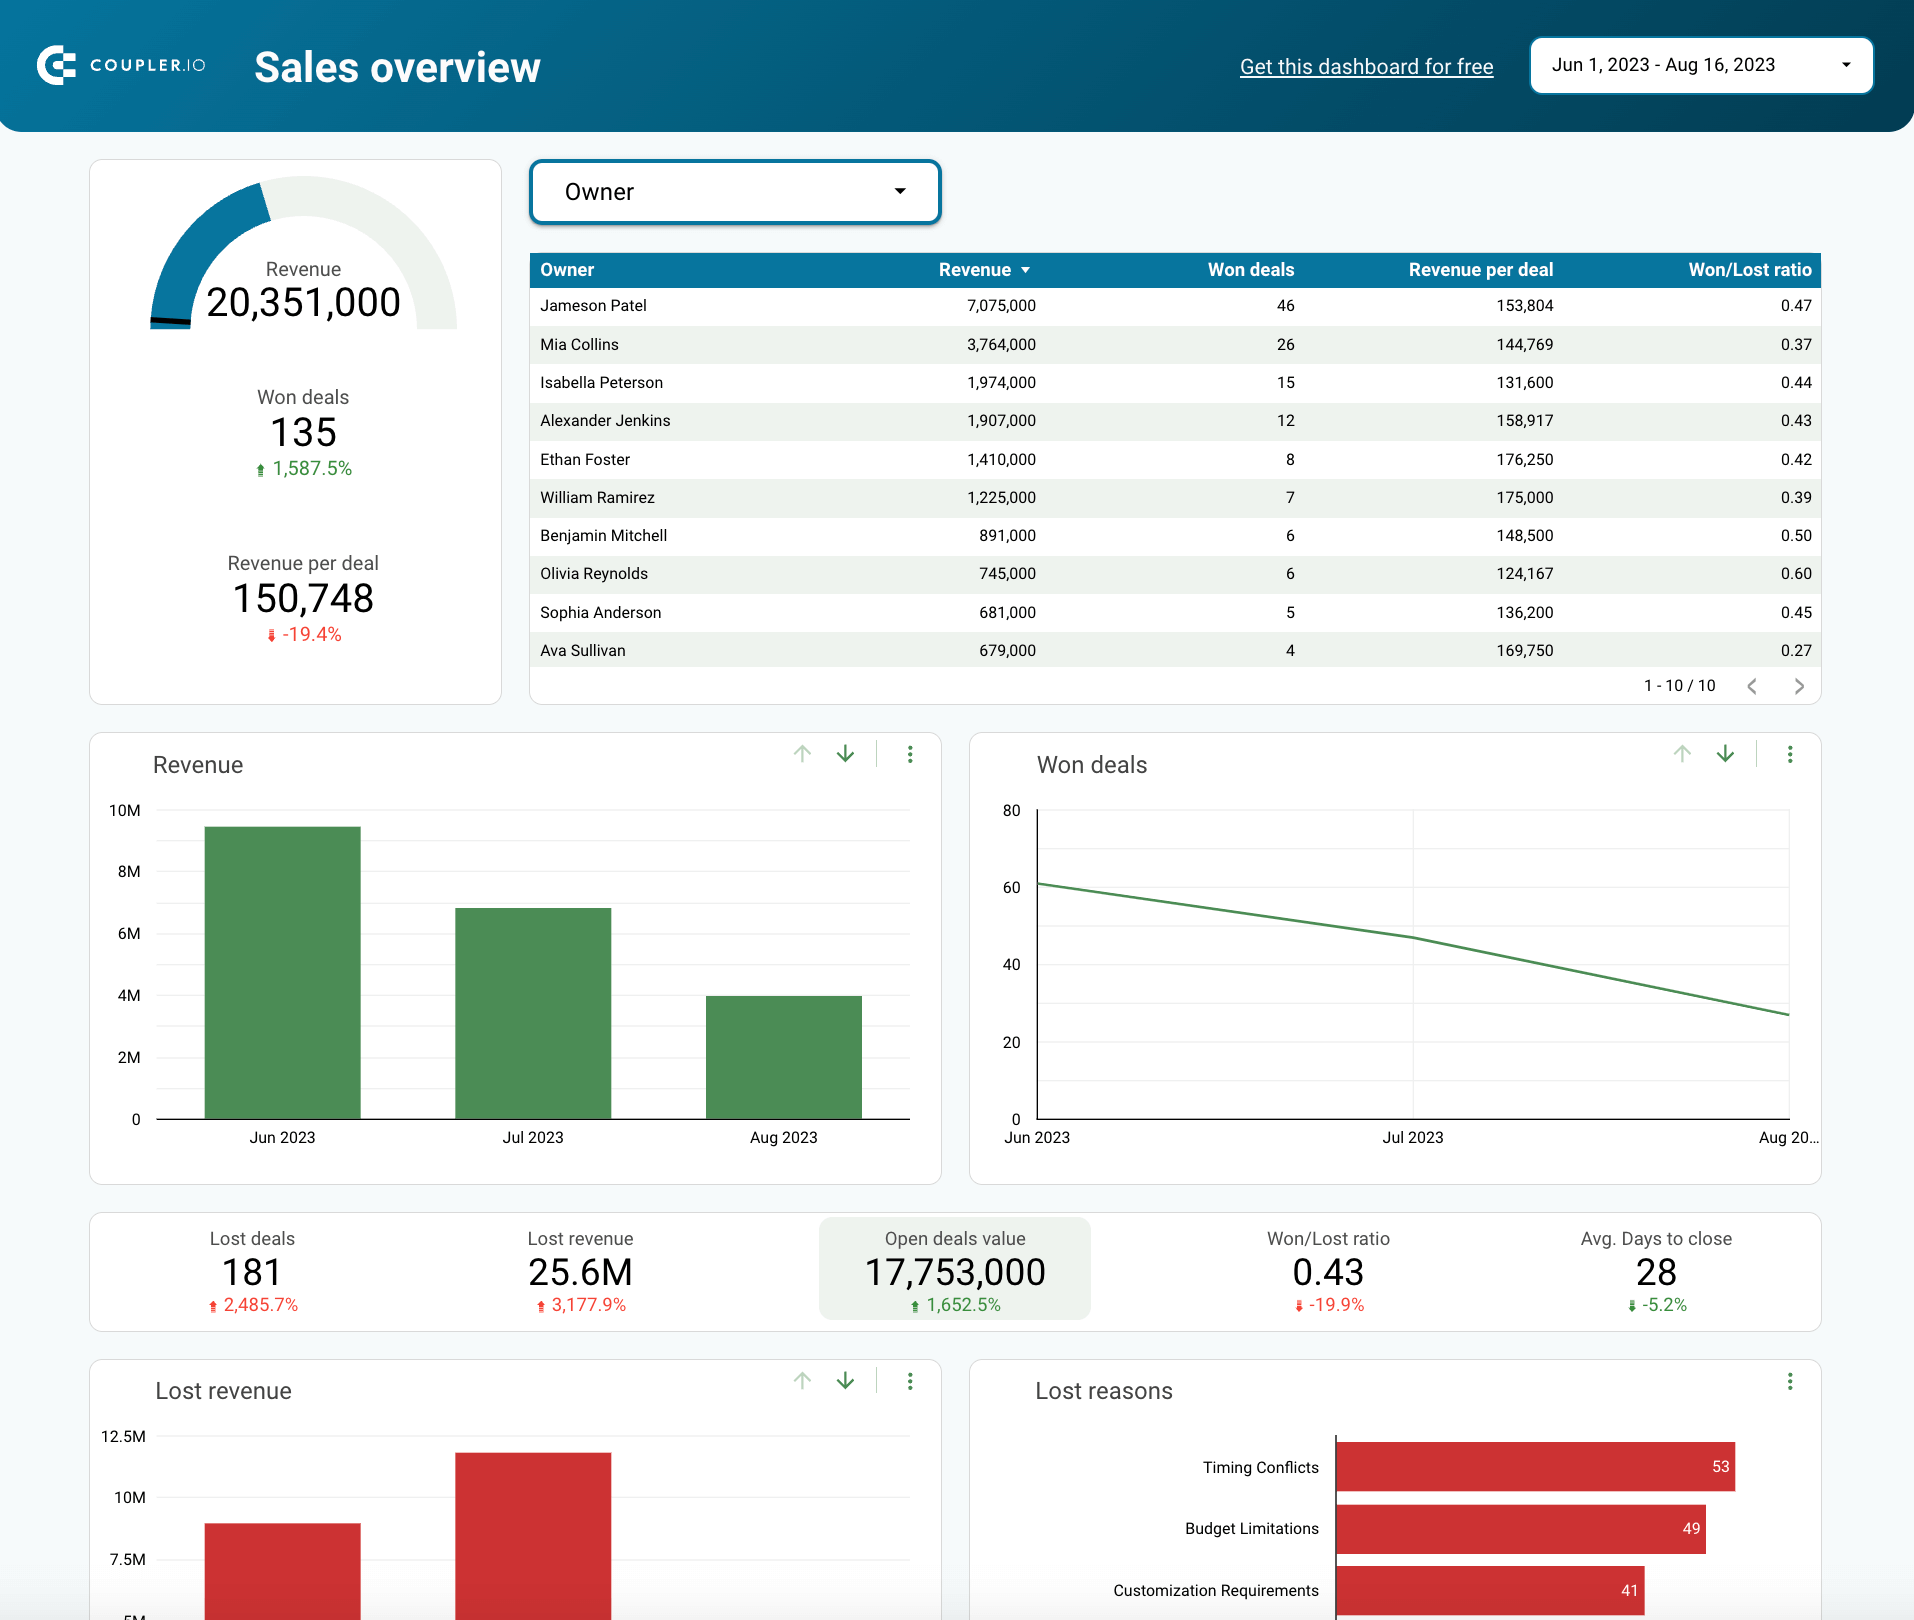The image size is (1914, 1620).
Task: Open the Revenue chart options kebab menu
Action: [910, 754]
